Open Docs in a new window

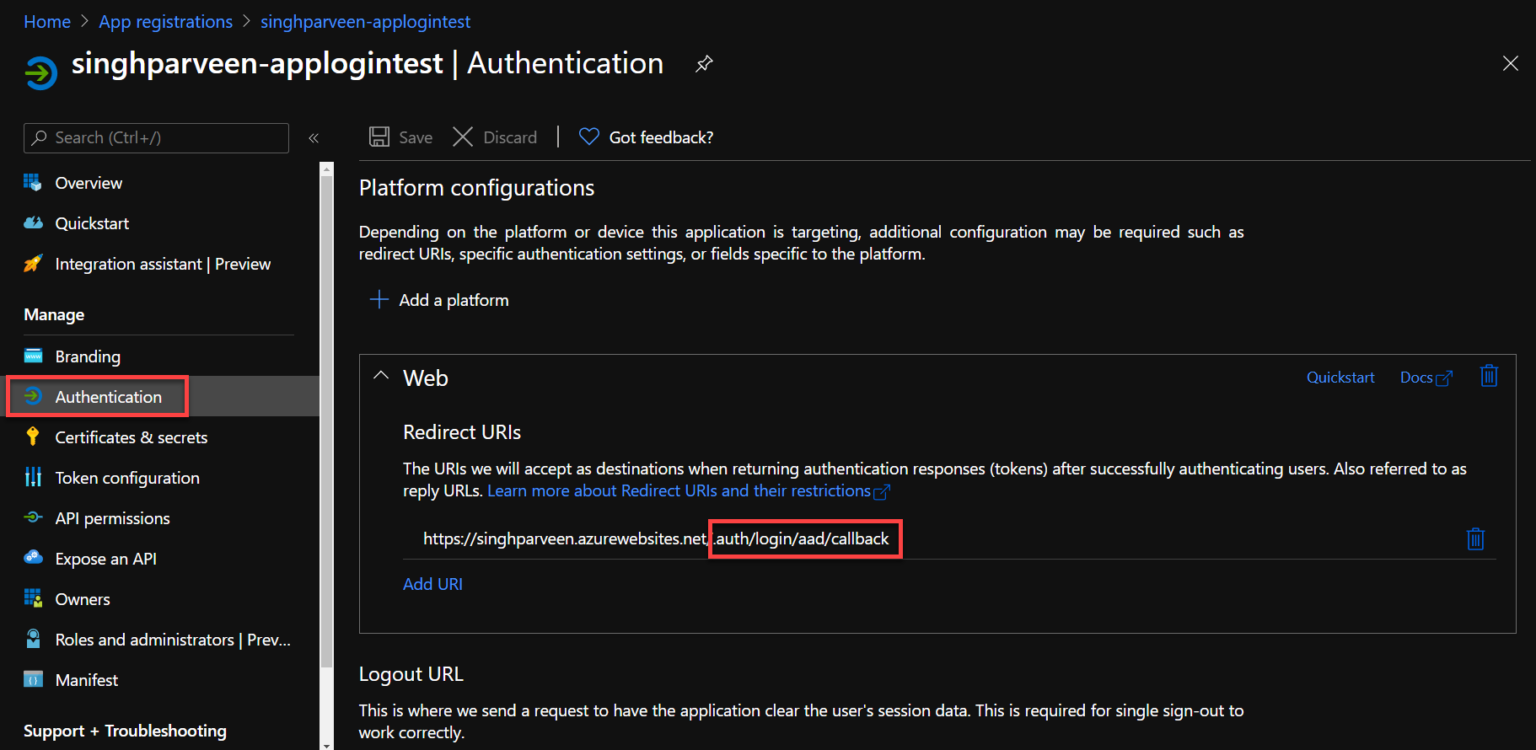click(x=1426, y=377)
